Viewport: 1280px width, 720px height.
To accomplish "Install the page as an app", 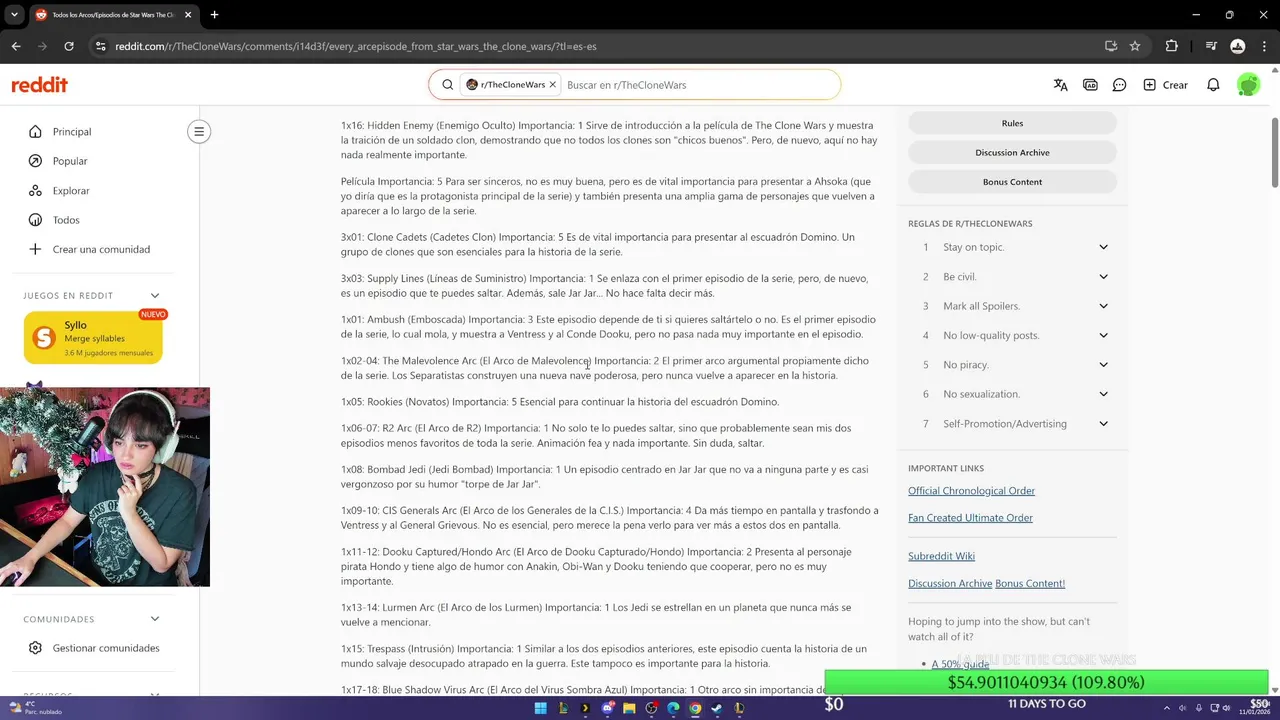I will (x=1111, y=46).
